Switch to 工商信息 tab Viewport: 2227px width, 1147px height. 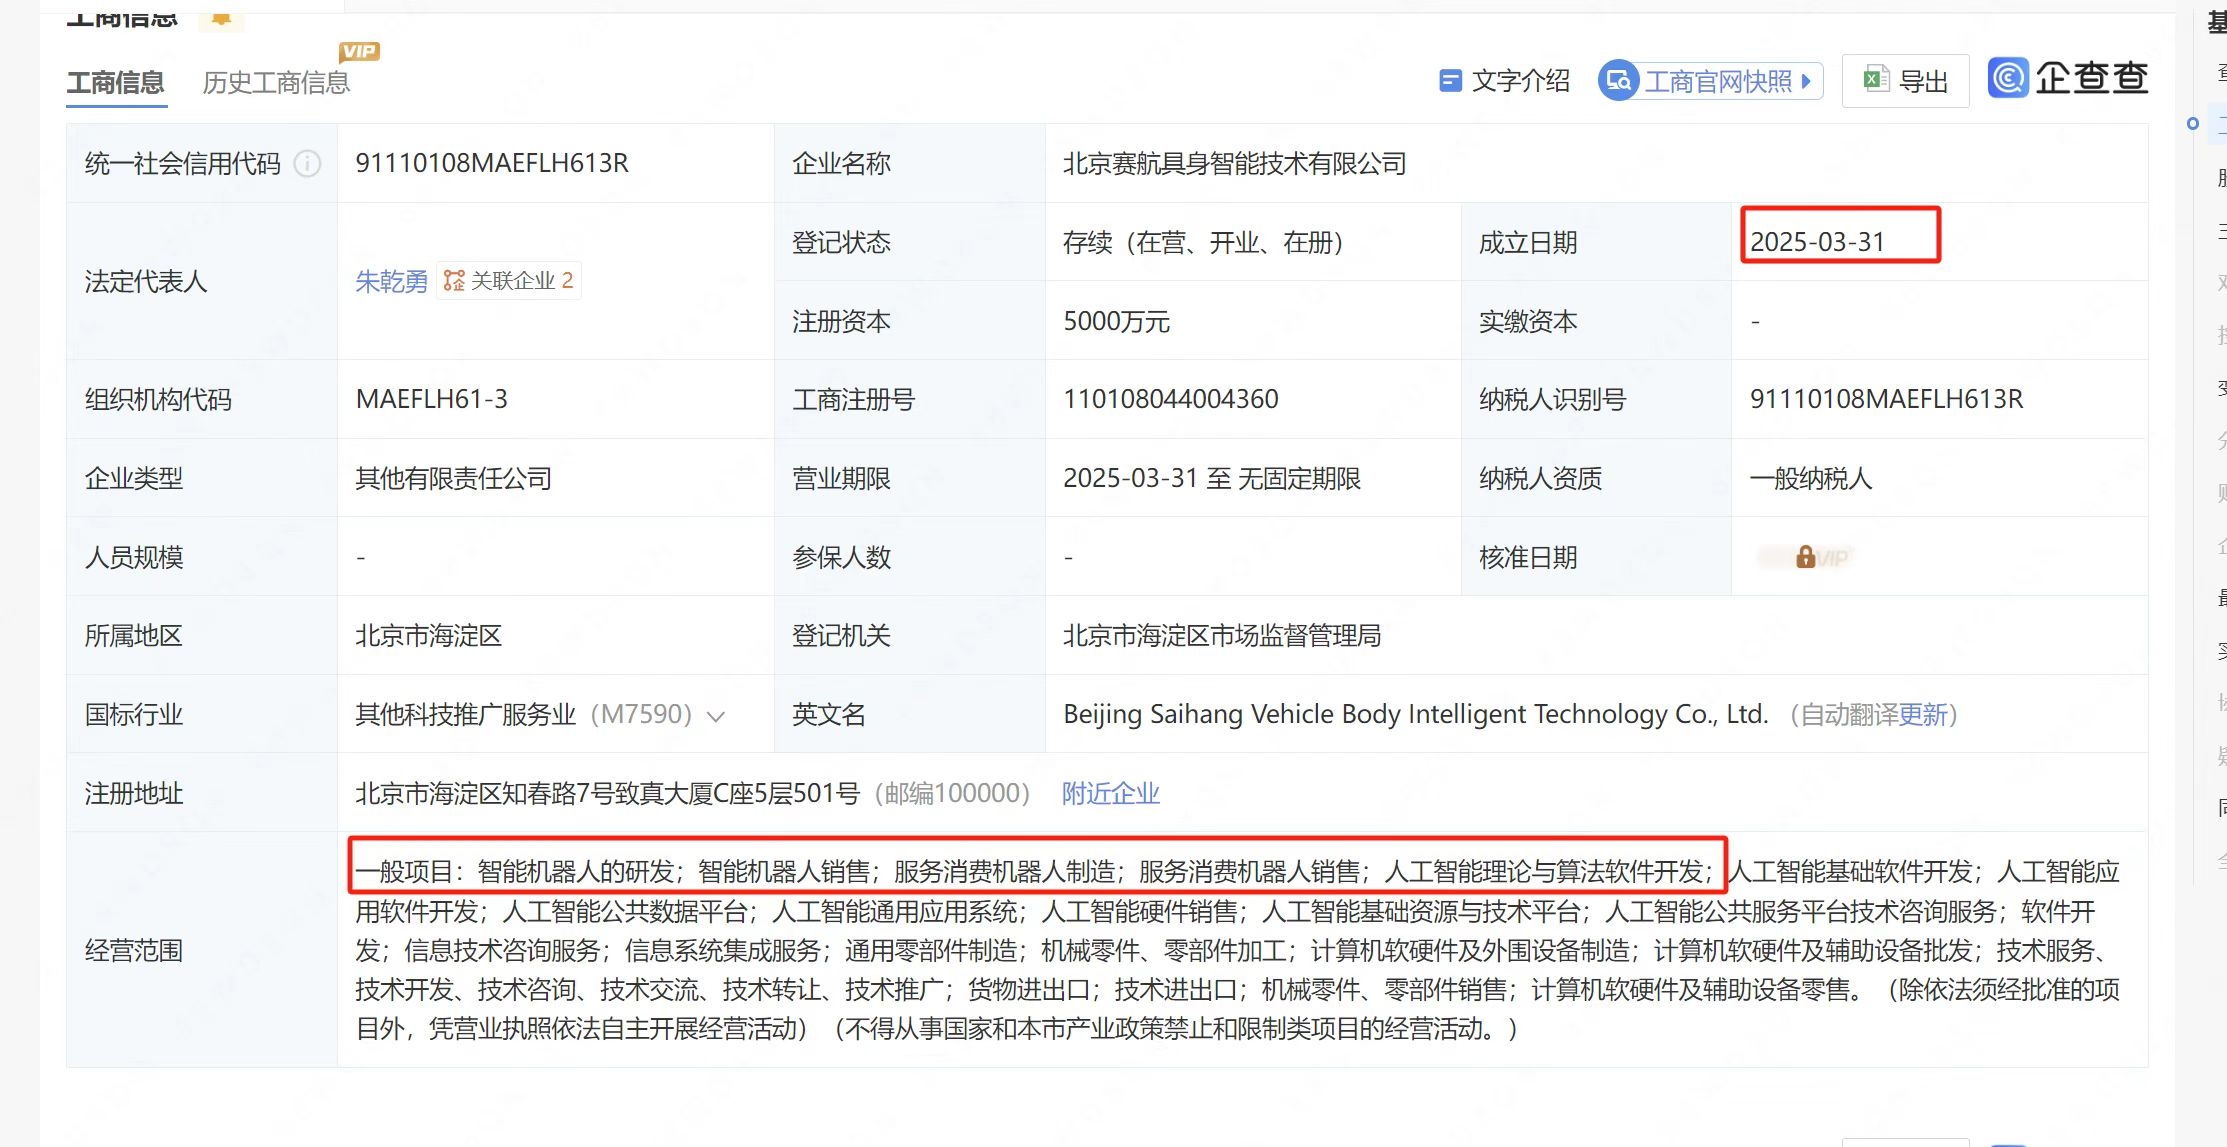(x=116, y=82)
